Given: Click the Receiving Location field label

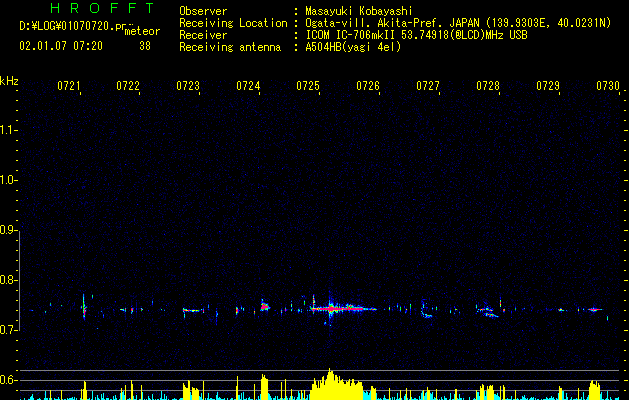Looking at the screenshot, I should (233, 23).
